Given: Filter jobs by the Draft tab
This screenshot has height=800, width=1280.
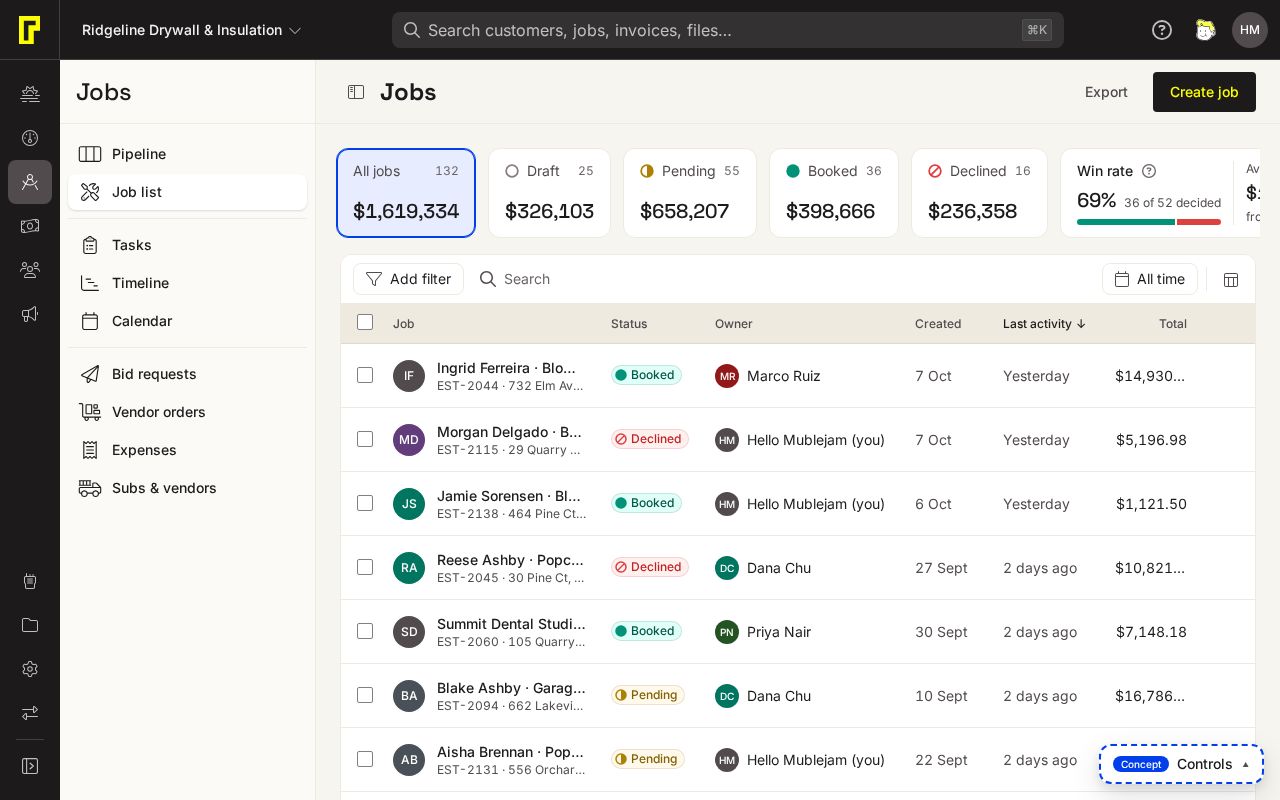Looking at the screenshot, I should coord(549,193).
